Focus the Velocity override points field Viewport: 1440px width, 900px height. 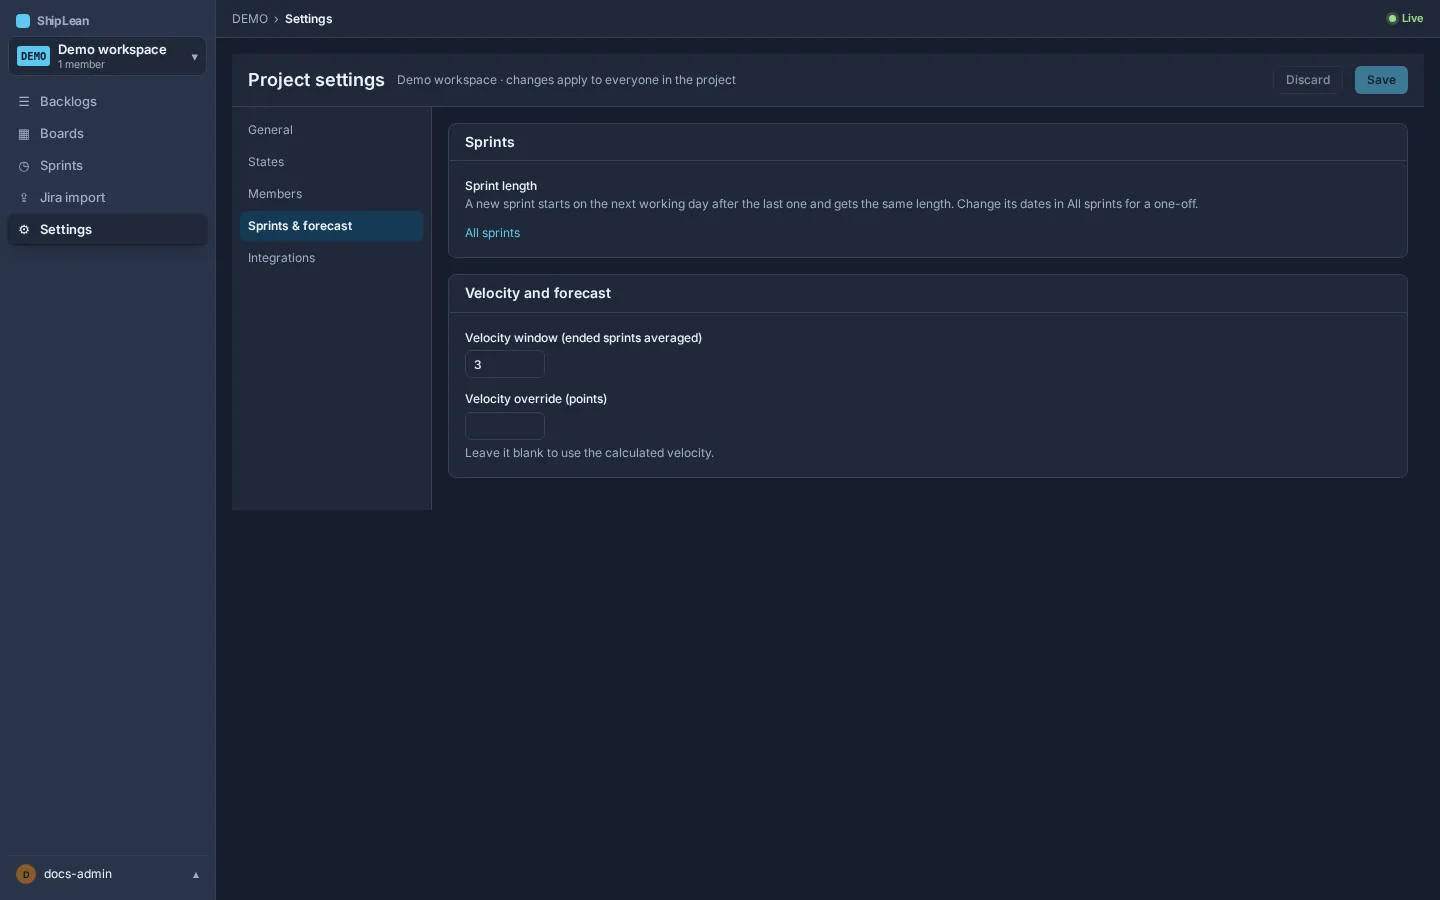pos(505,426)
